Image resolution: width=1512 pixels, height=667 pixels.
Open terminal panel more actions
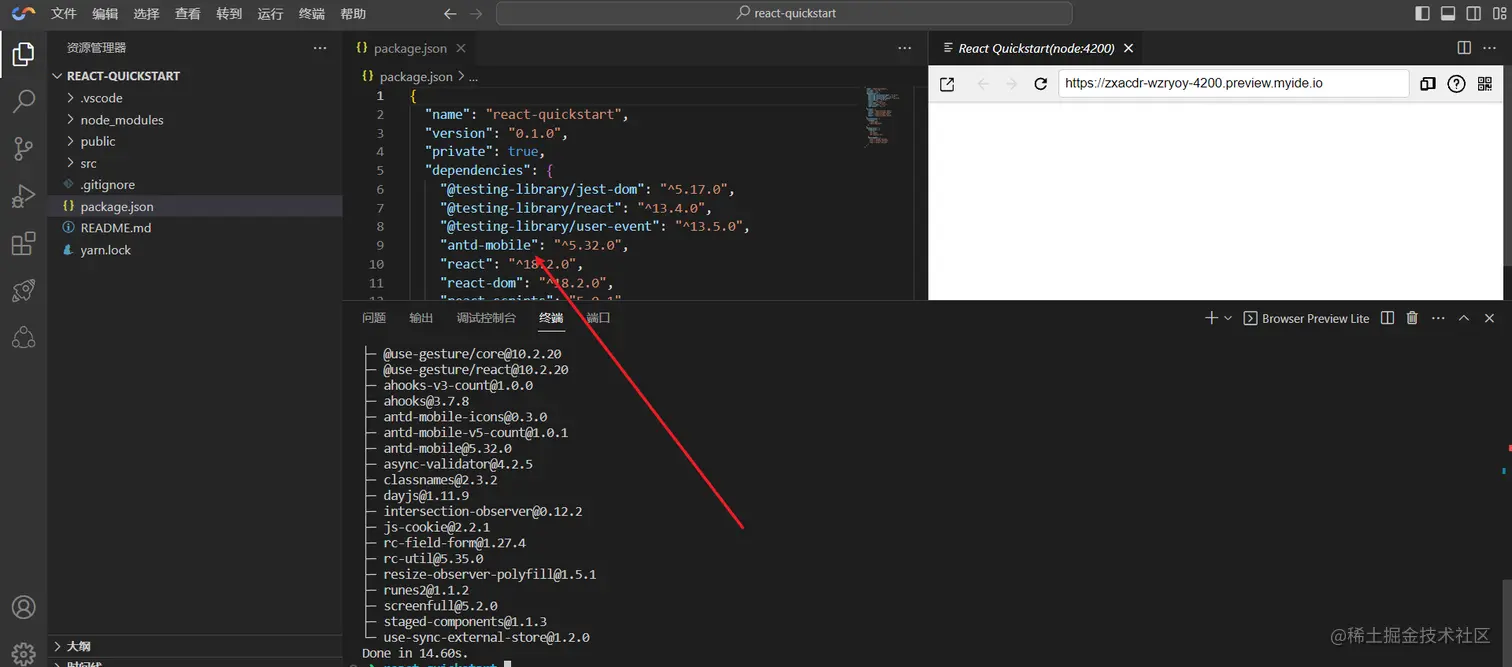[1438, 318]
